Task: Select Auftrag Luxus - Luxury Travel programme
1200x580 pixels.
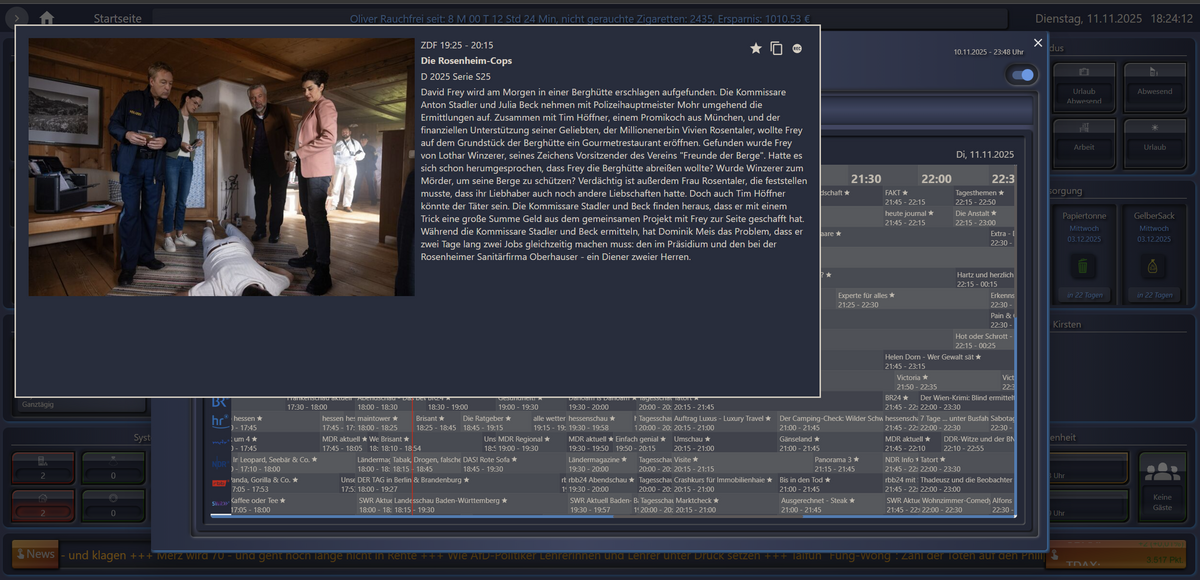Action: click(723, 423)
